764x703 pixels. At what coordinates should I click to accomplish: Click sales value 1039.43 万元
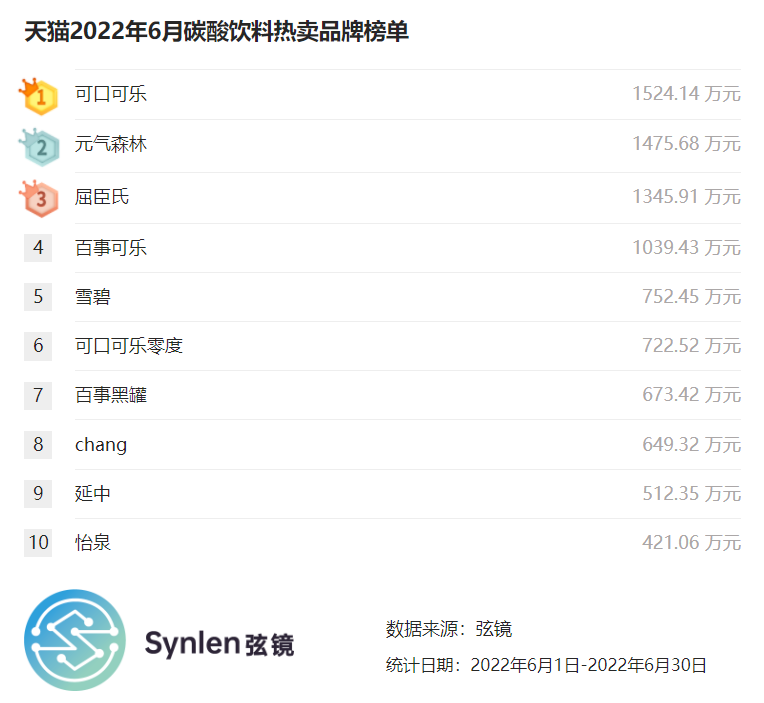(x=687, y=247)
